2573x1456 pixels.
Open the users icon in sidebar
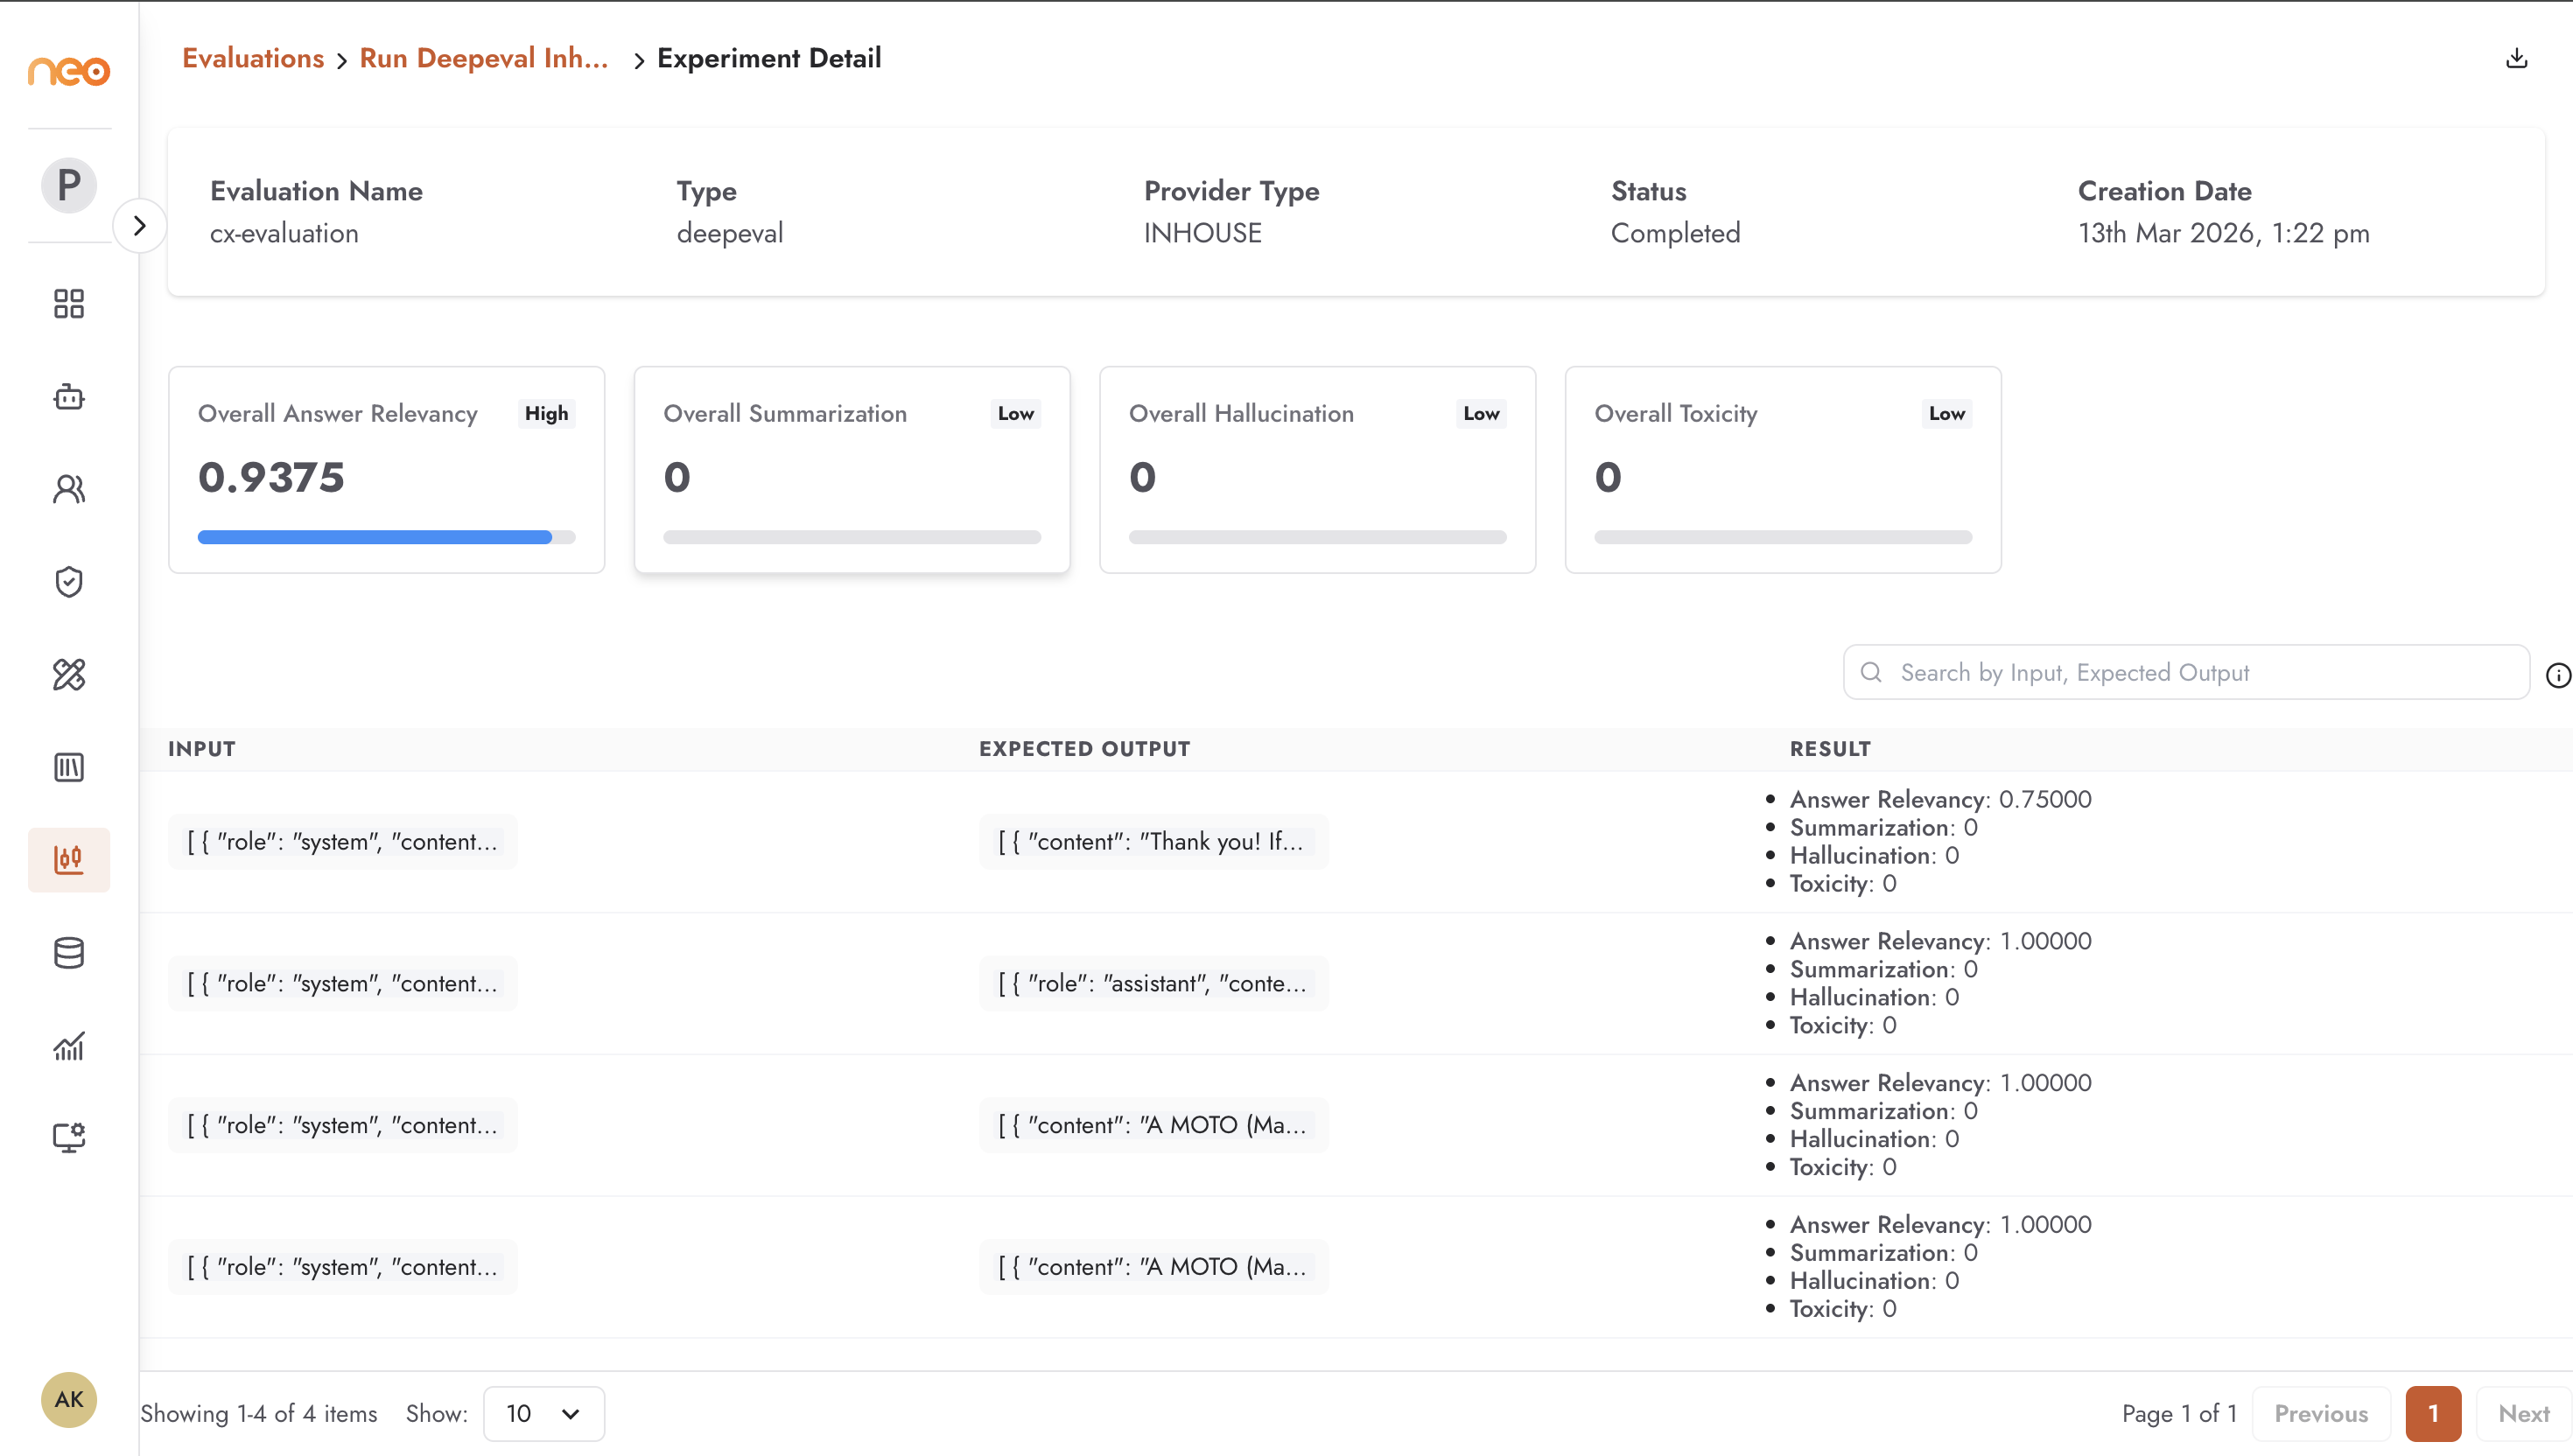tap(68, 489)
